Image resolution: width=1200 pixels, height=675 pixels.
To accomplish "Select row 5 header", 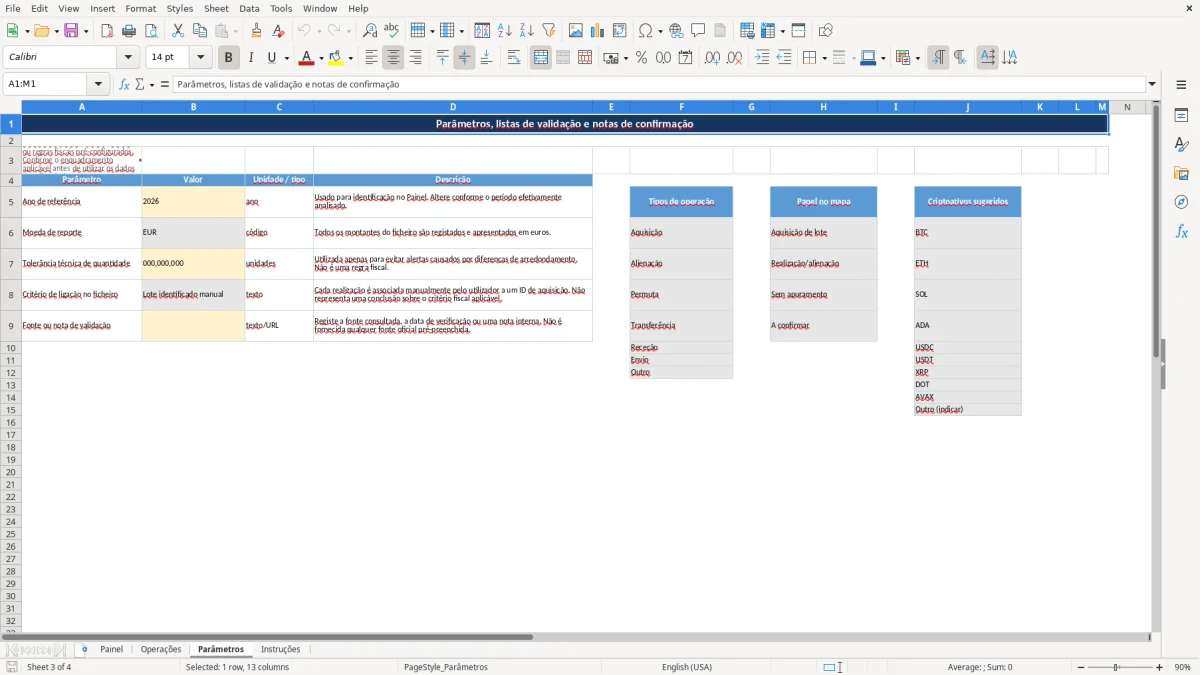I will point(11,202).
